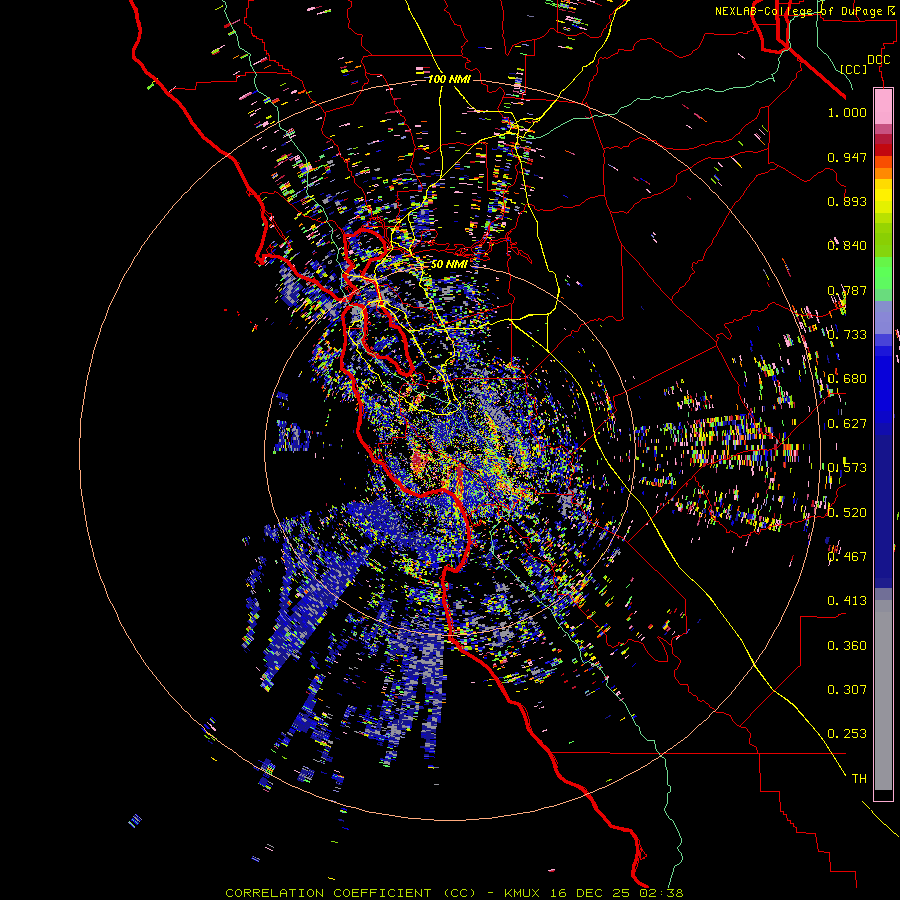
Task: Select the 0.627 legend value
Action: point(847,424)
